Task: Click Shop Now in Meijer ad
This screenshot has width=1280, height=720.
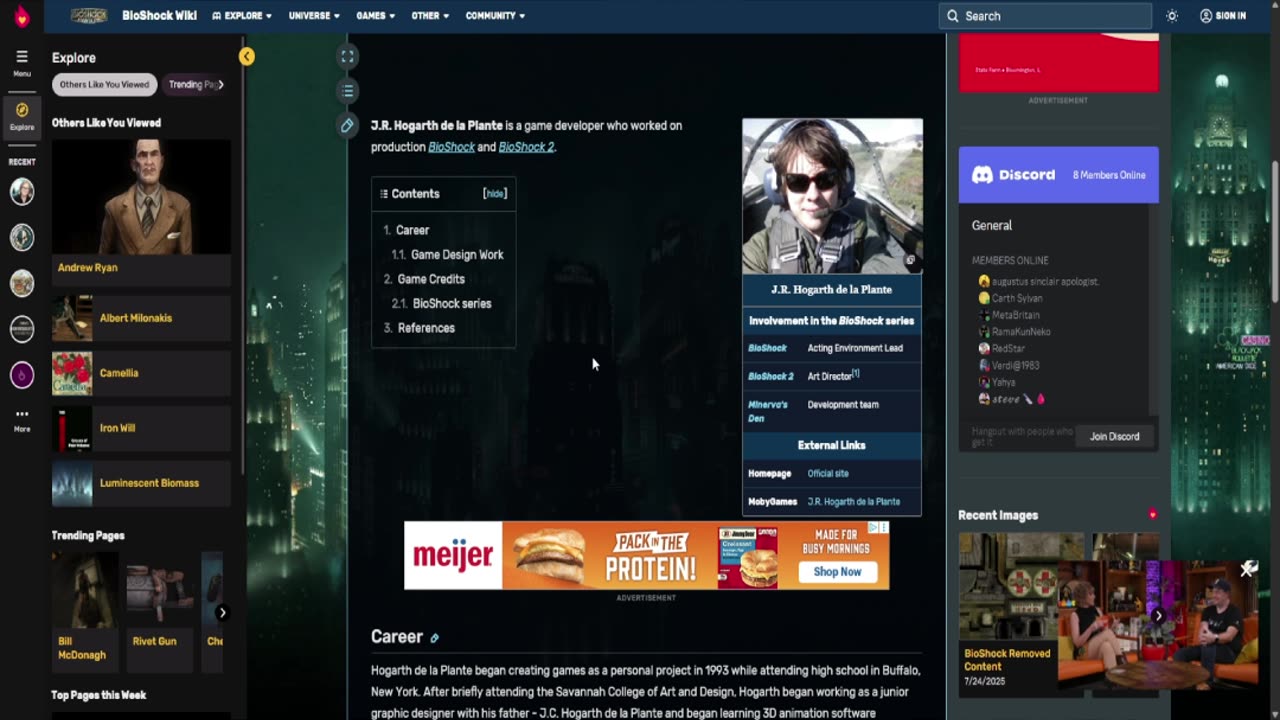Action: [837, 572]
